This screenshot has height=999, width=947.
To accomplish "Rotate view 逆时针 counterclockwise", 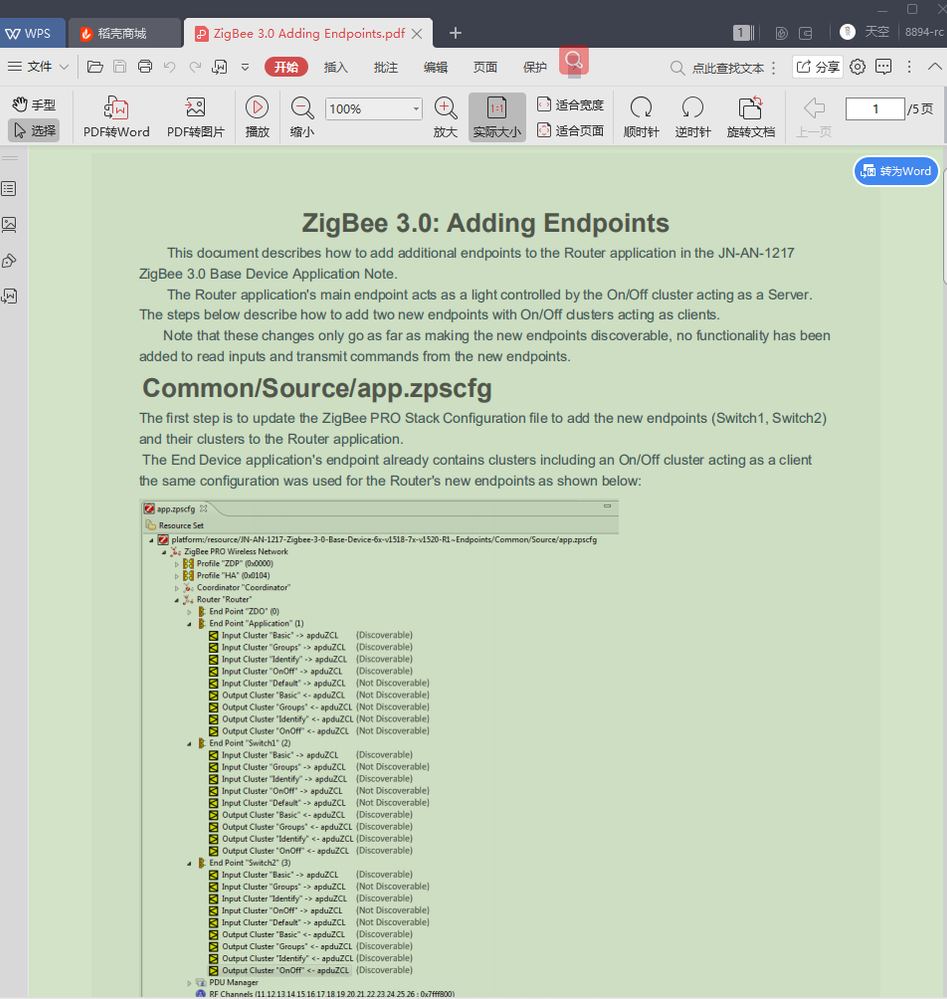I will 693,117.
